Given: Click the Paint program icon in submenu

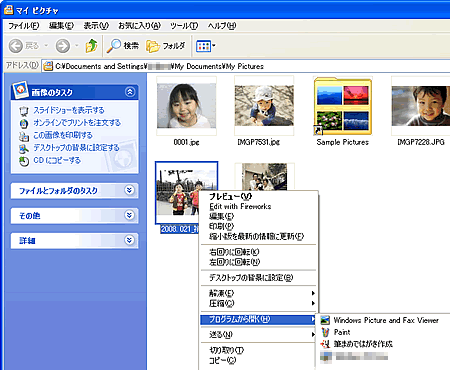Looking at the screenshot, I should (x=325, y=332).
